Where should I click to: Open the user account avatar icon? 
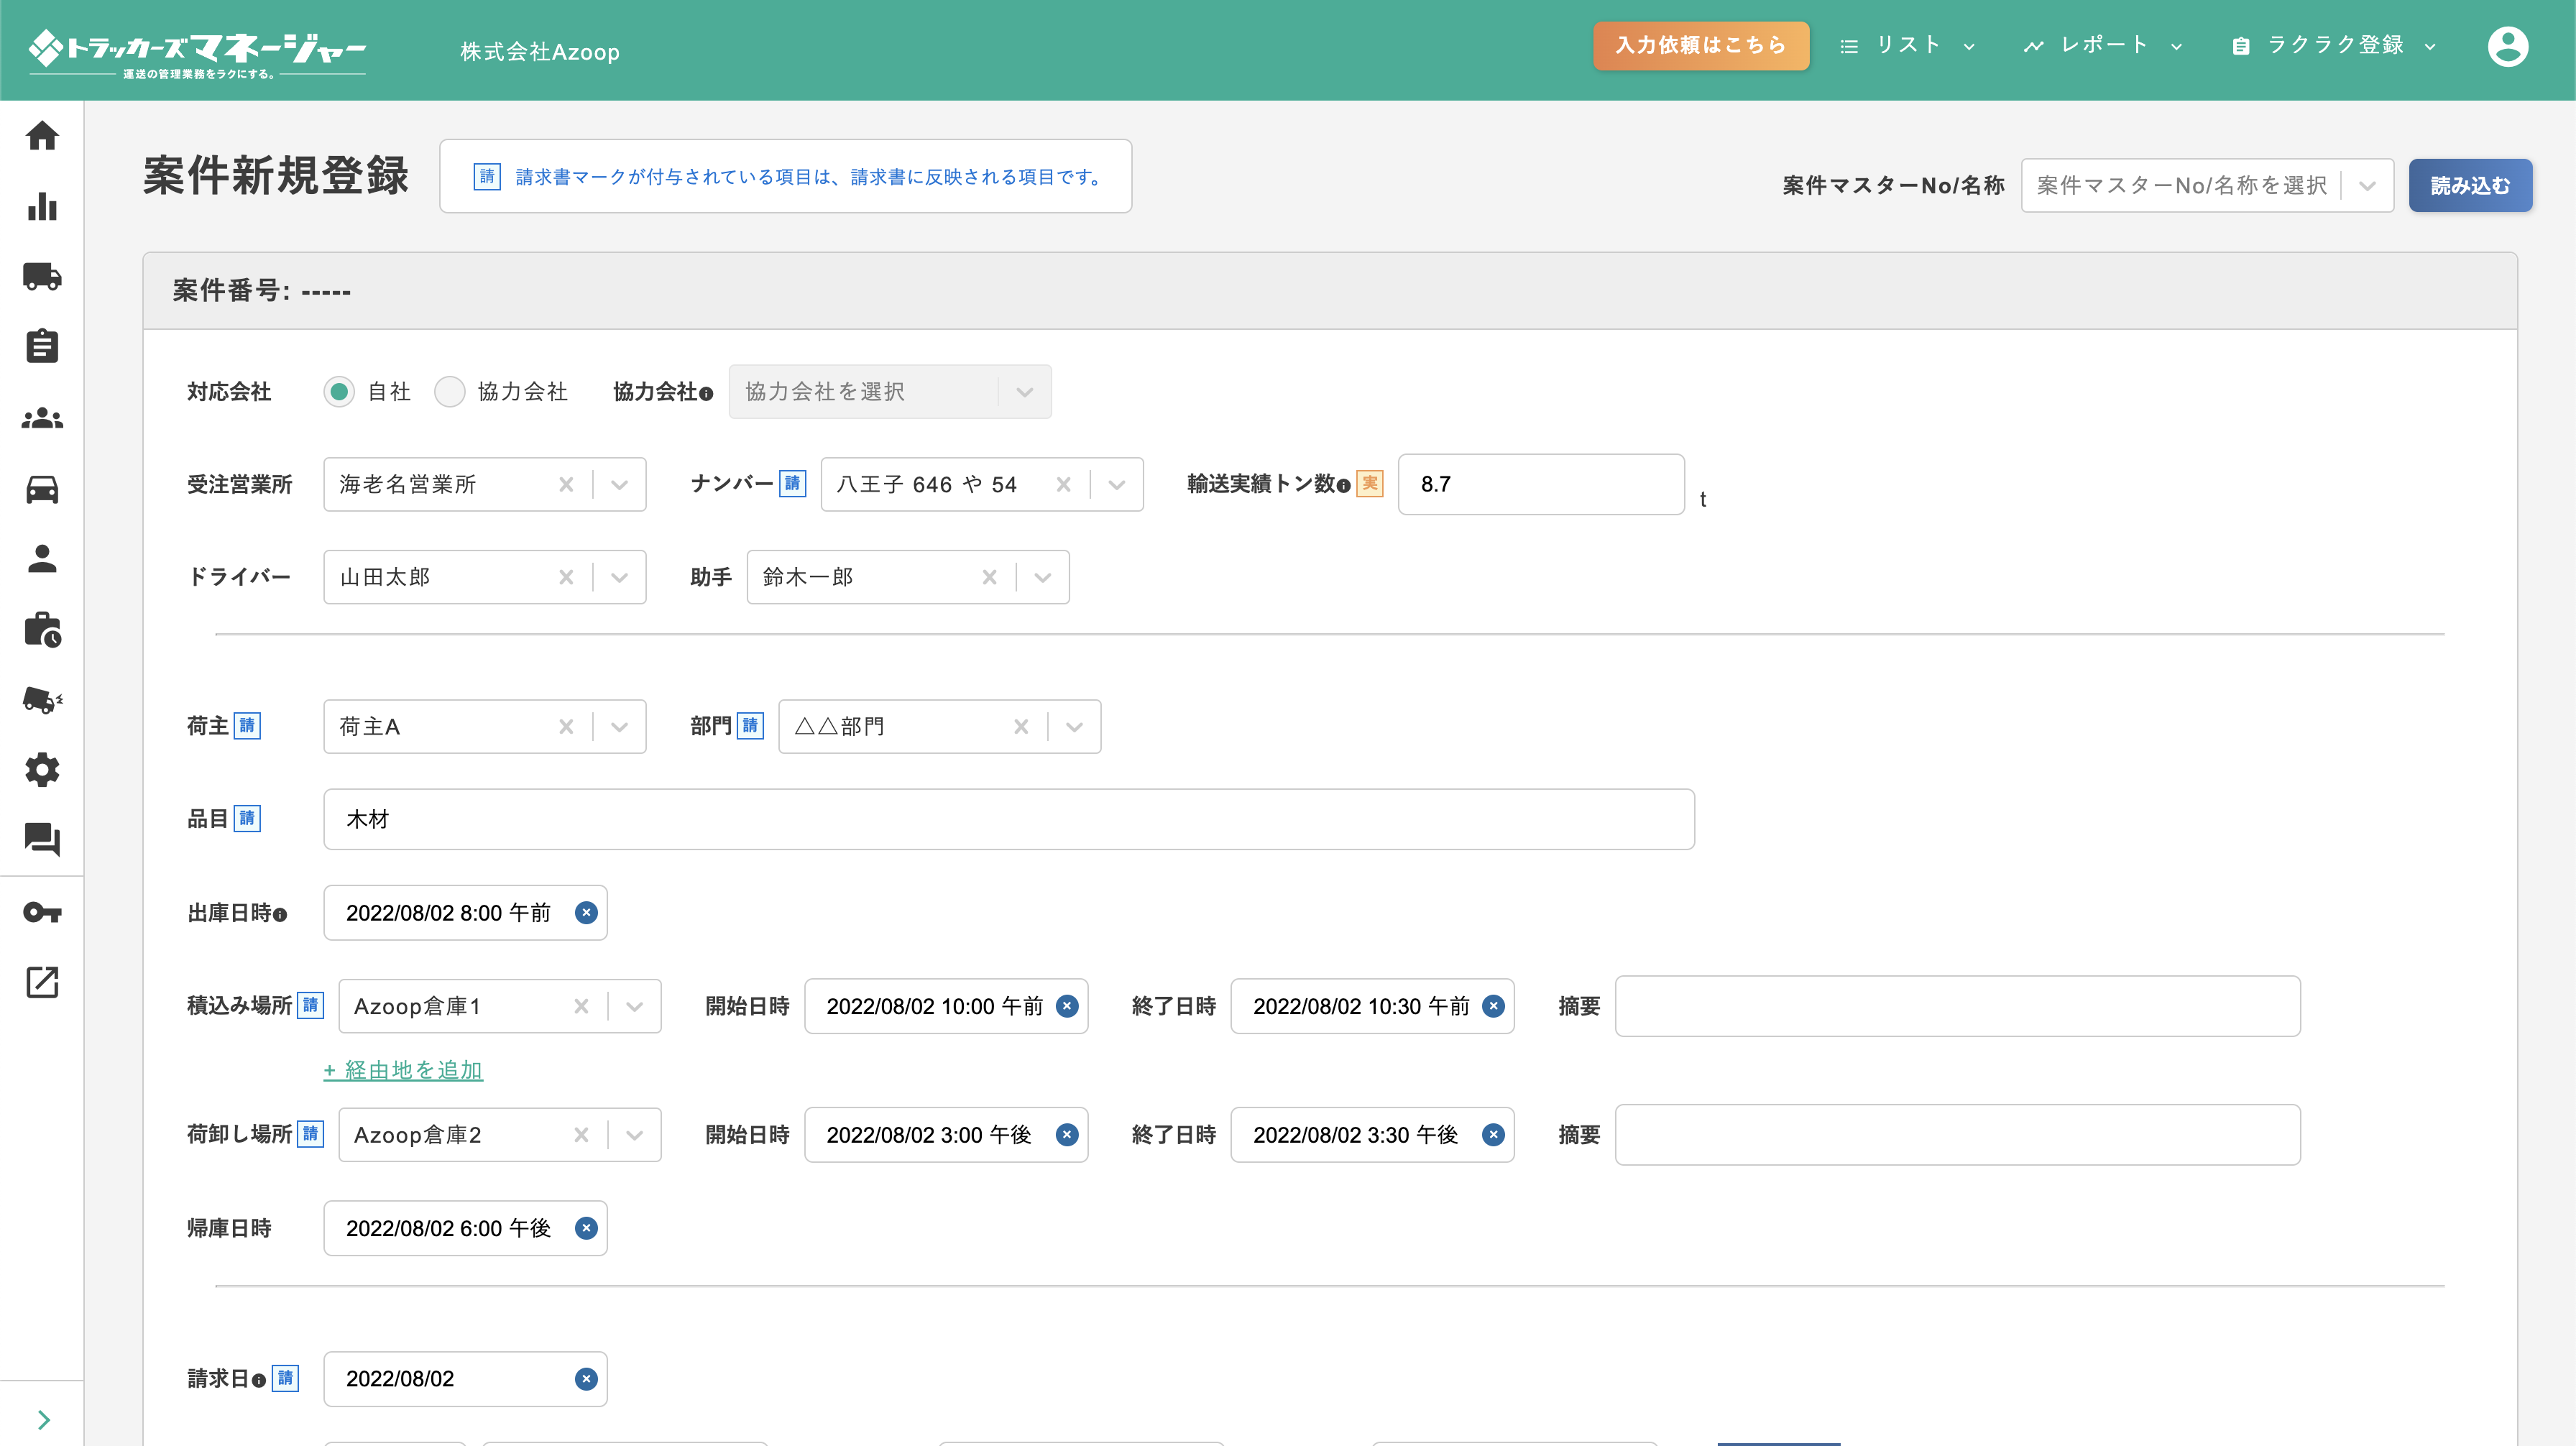coord(2508,46)
